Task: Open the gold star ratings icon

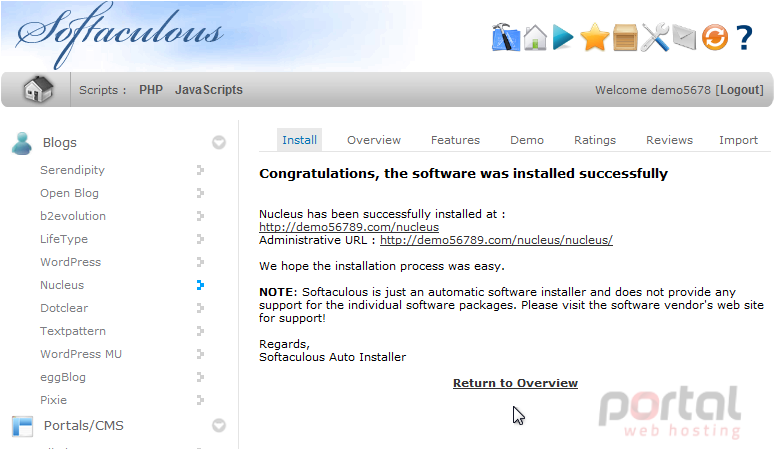Action: [x=594, y=37]
